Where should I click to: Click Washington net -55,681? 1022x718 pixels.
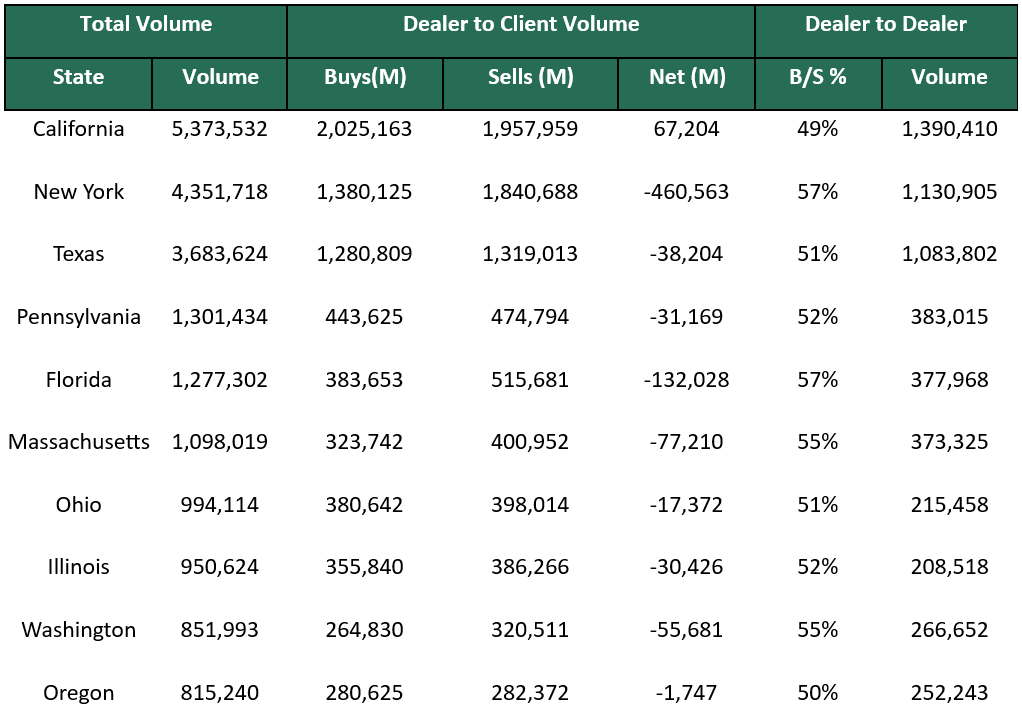[686, 629]
